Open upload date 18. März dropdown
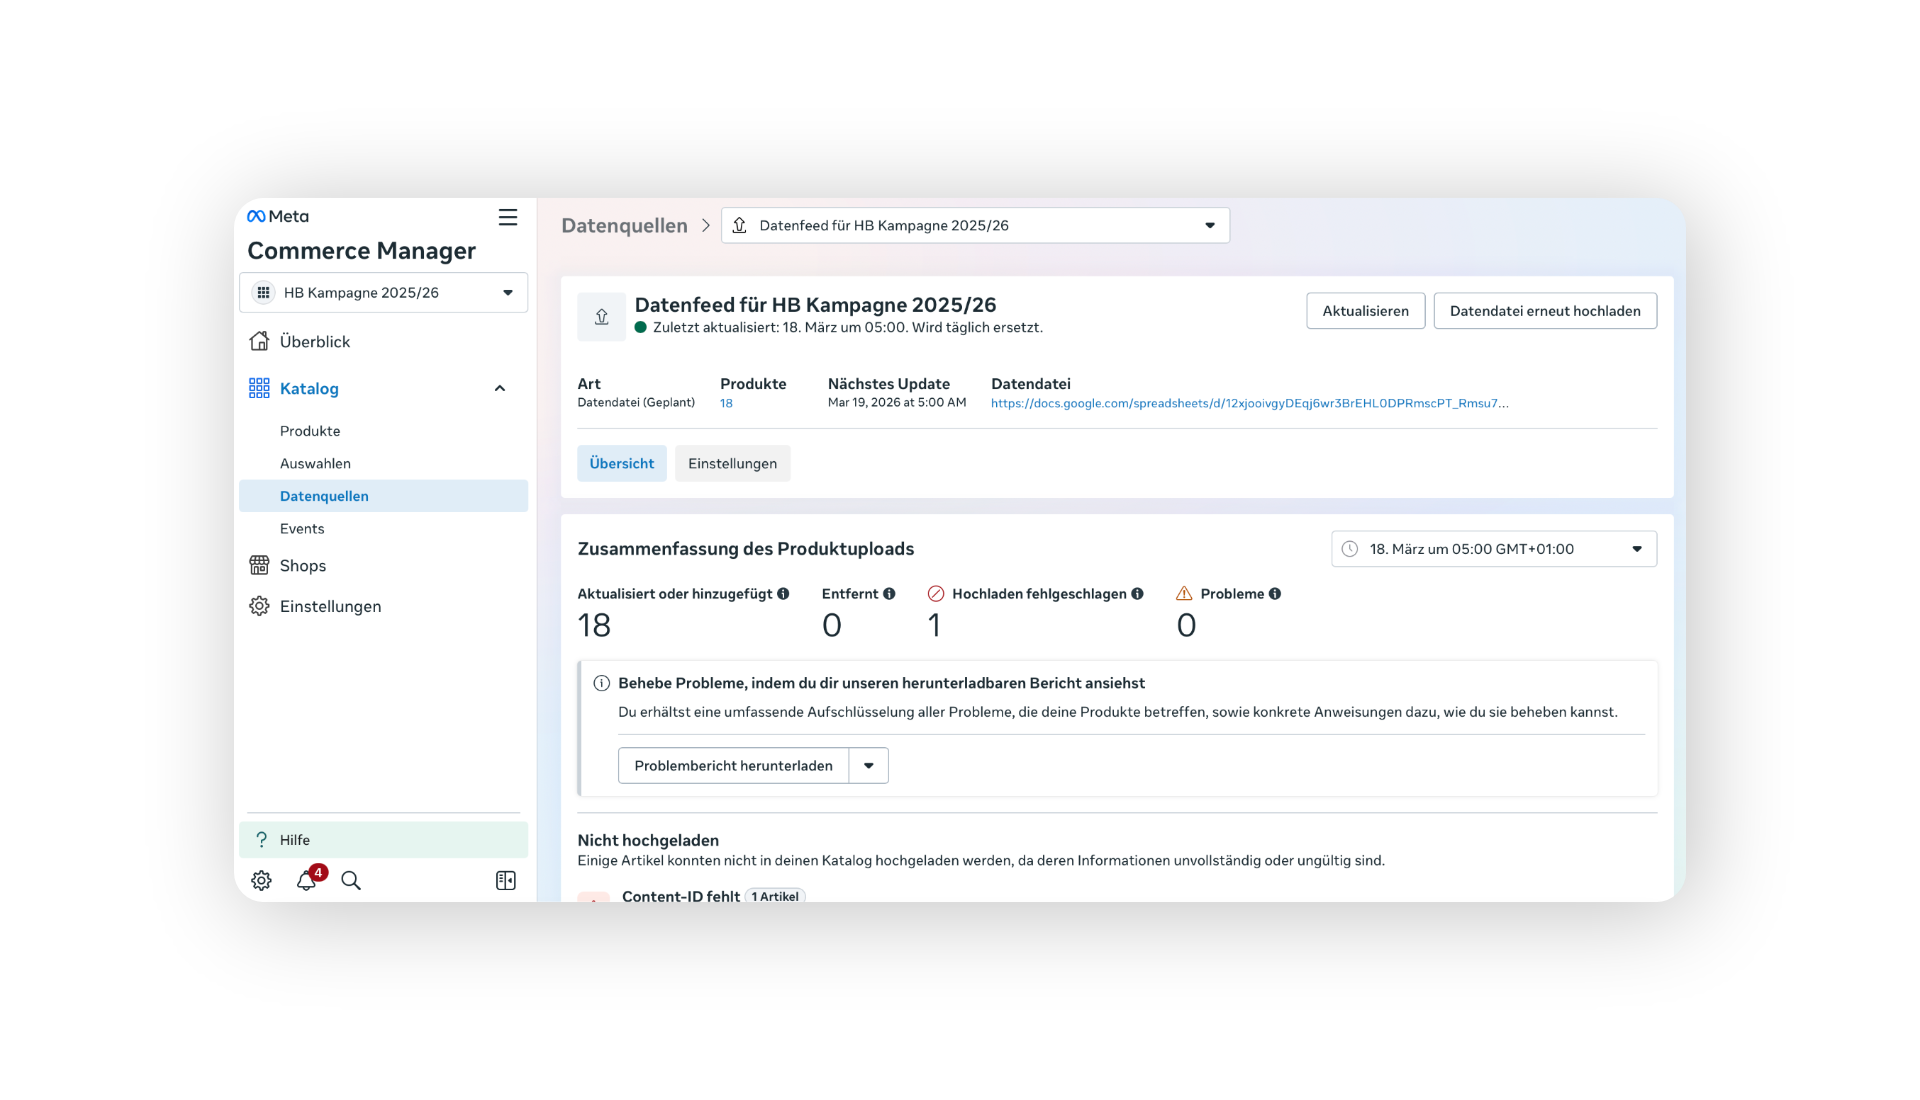 tap(1493, 549)
